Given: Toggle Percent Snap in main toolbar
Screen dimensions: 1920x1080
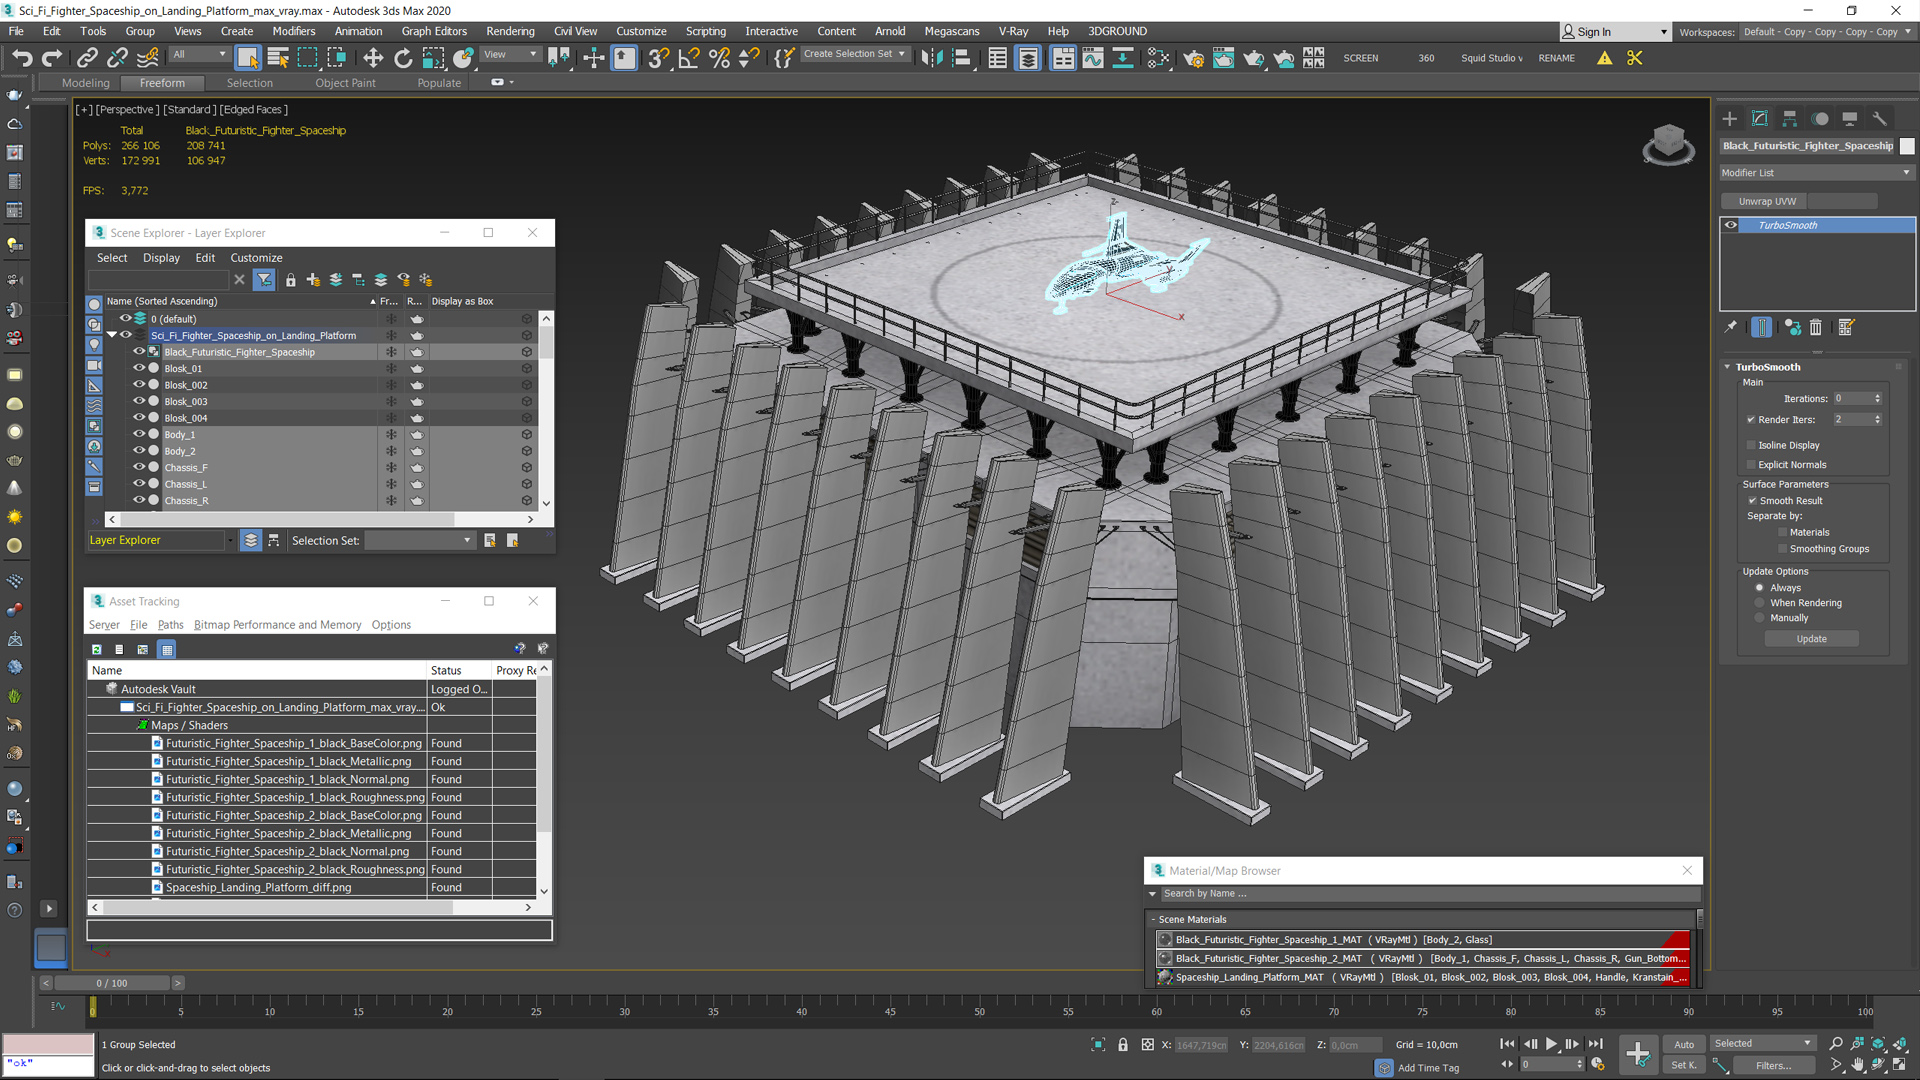Looking at the screenshot, I should pyautogui.click(x=719, y=58).
